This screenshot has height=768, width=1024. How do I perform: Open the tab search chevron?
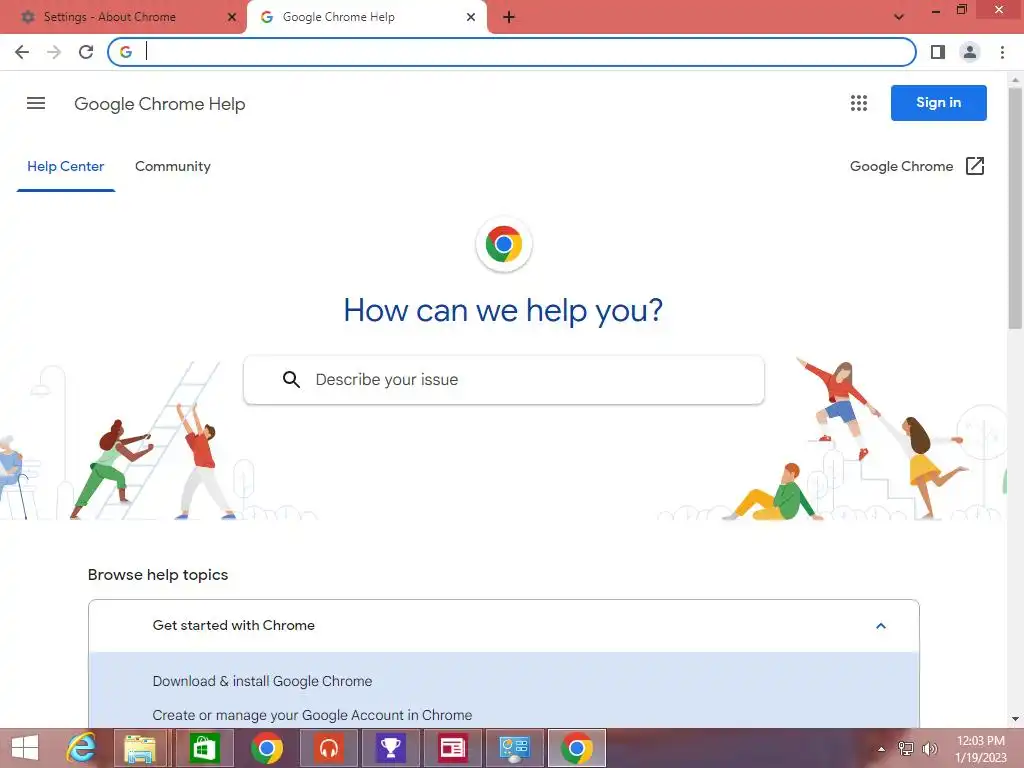click(x=899, y=17)
